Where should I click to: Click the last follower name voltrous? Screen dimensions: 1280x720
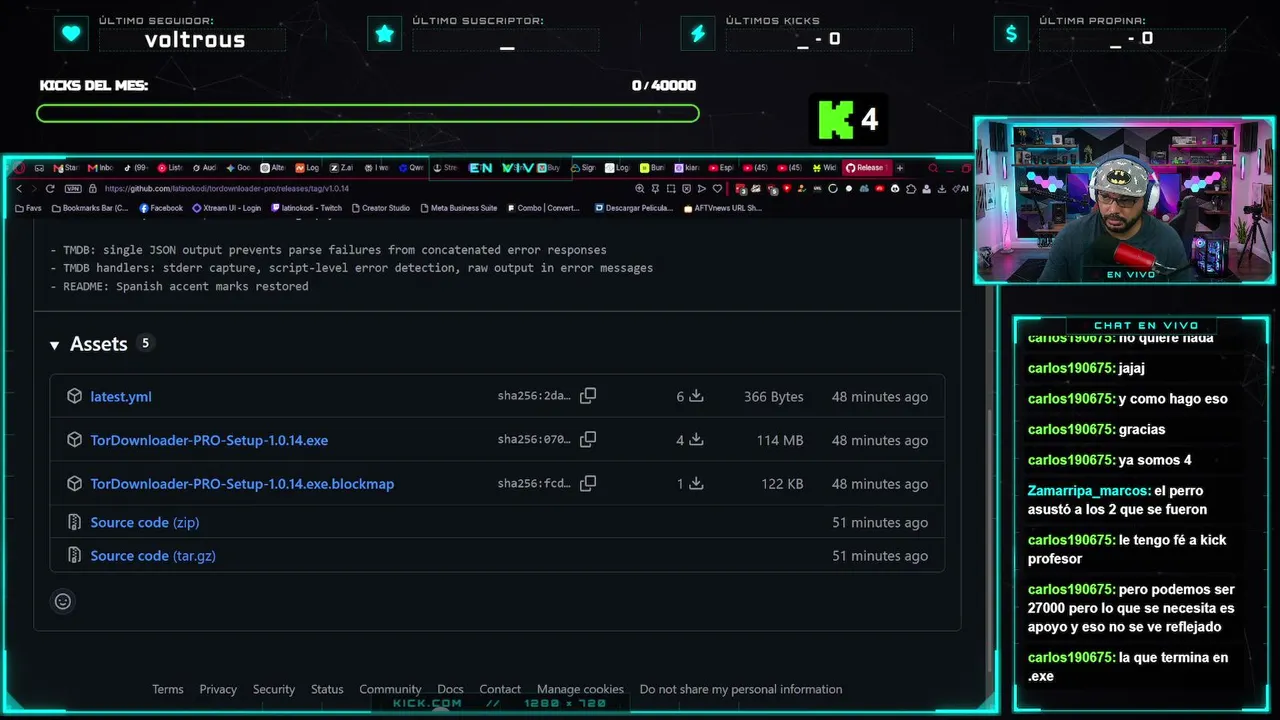(x=195, y=40)
